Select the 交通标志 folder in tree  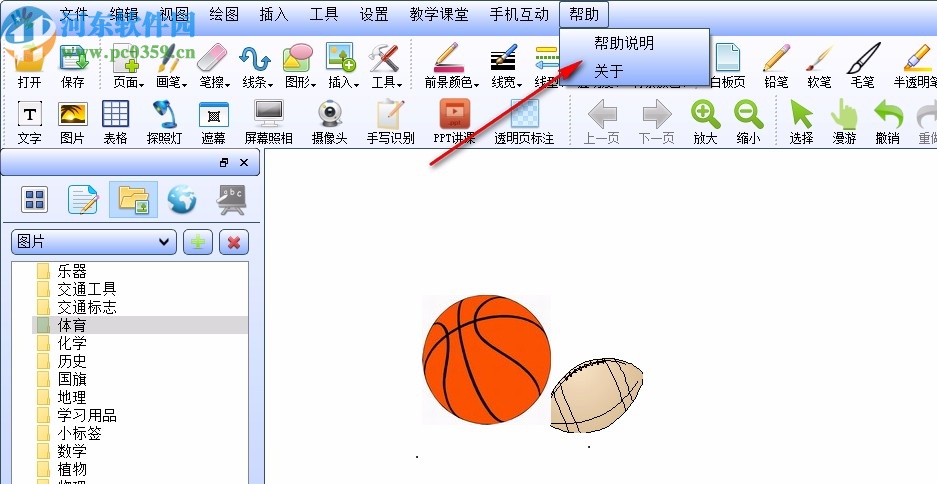click(x=87, y=307)
